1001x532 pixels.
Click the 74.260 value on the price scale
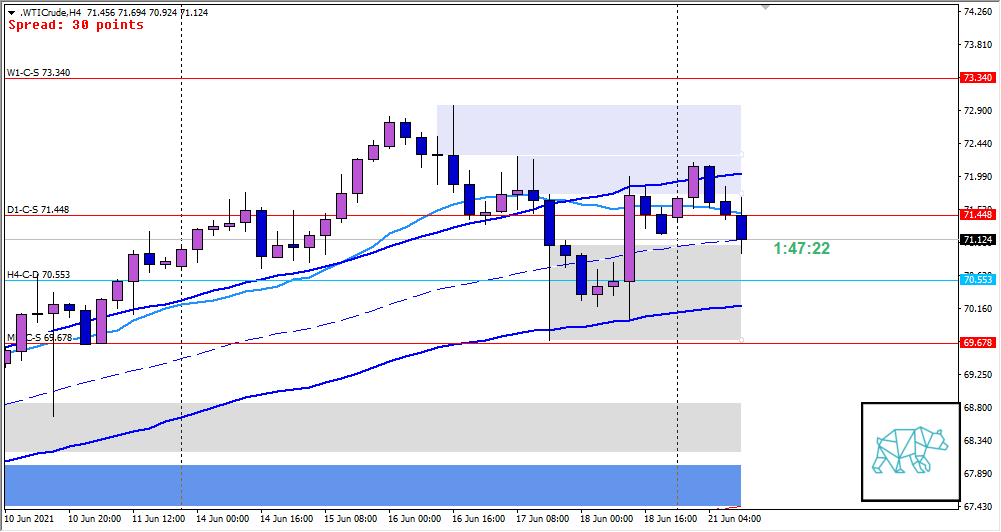click(977, 12)
